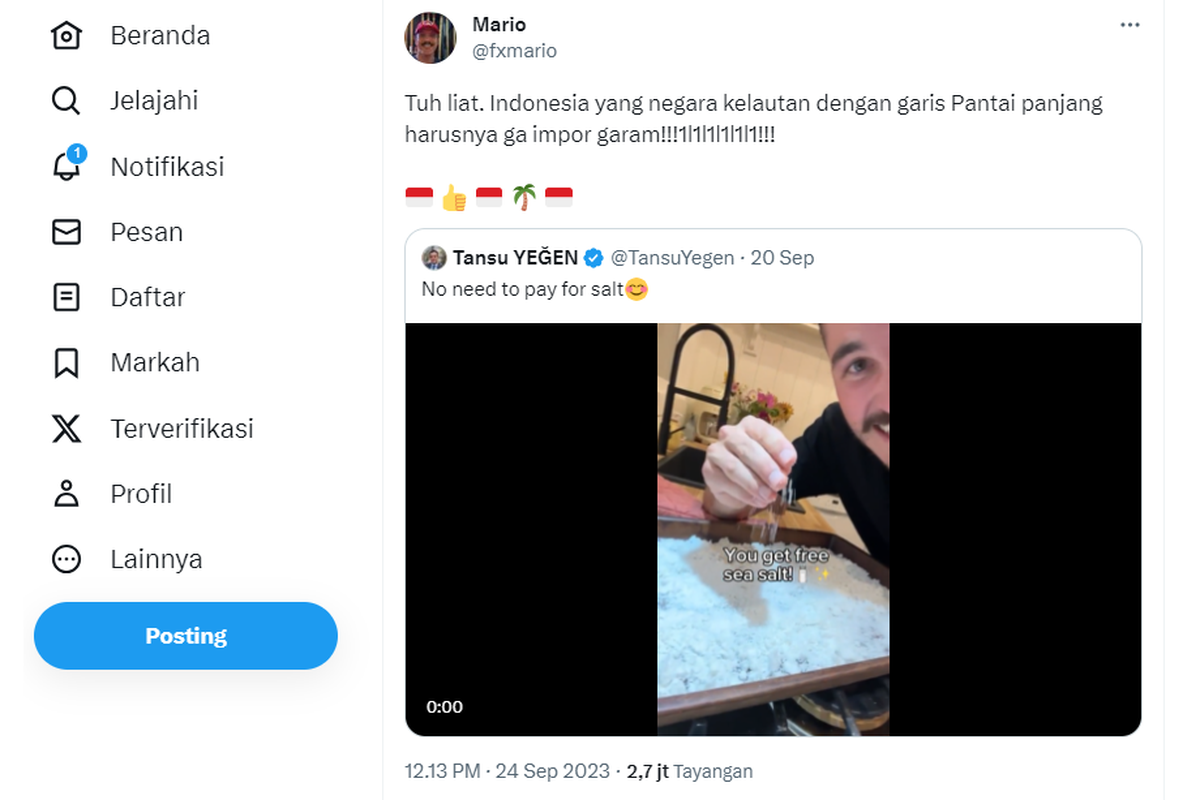Open the Notifikasi bell icon
Screen dimensions: 1200x800
[x=67, y=165]
